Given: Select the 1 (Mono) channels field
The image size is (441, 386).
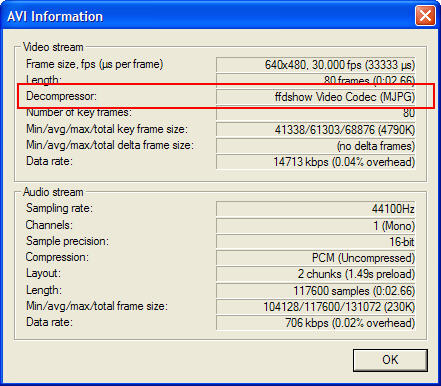Looking at the screenshot, I should (x=316, y=226).
